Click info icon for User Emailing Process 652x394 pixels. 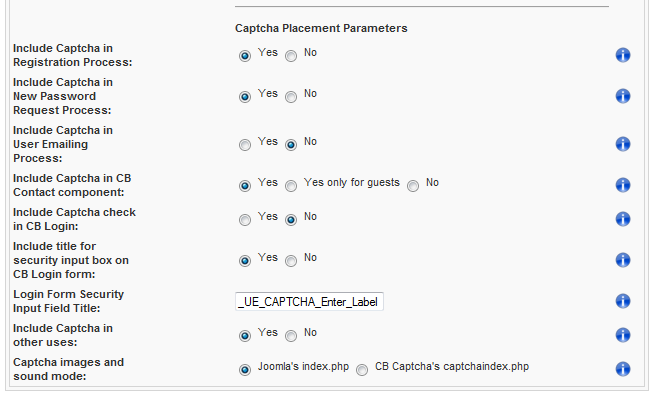click(622, 144)
